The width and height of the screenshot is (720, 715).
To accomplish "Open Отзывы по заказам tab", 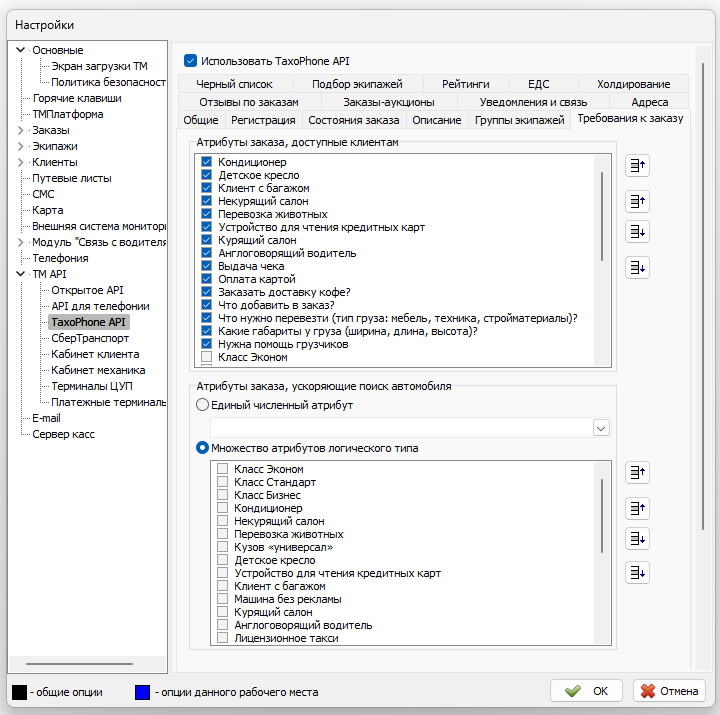I will 249,102.
